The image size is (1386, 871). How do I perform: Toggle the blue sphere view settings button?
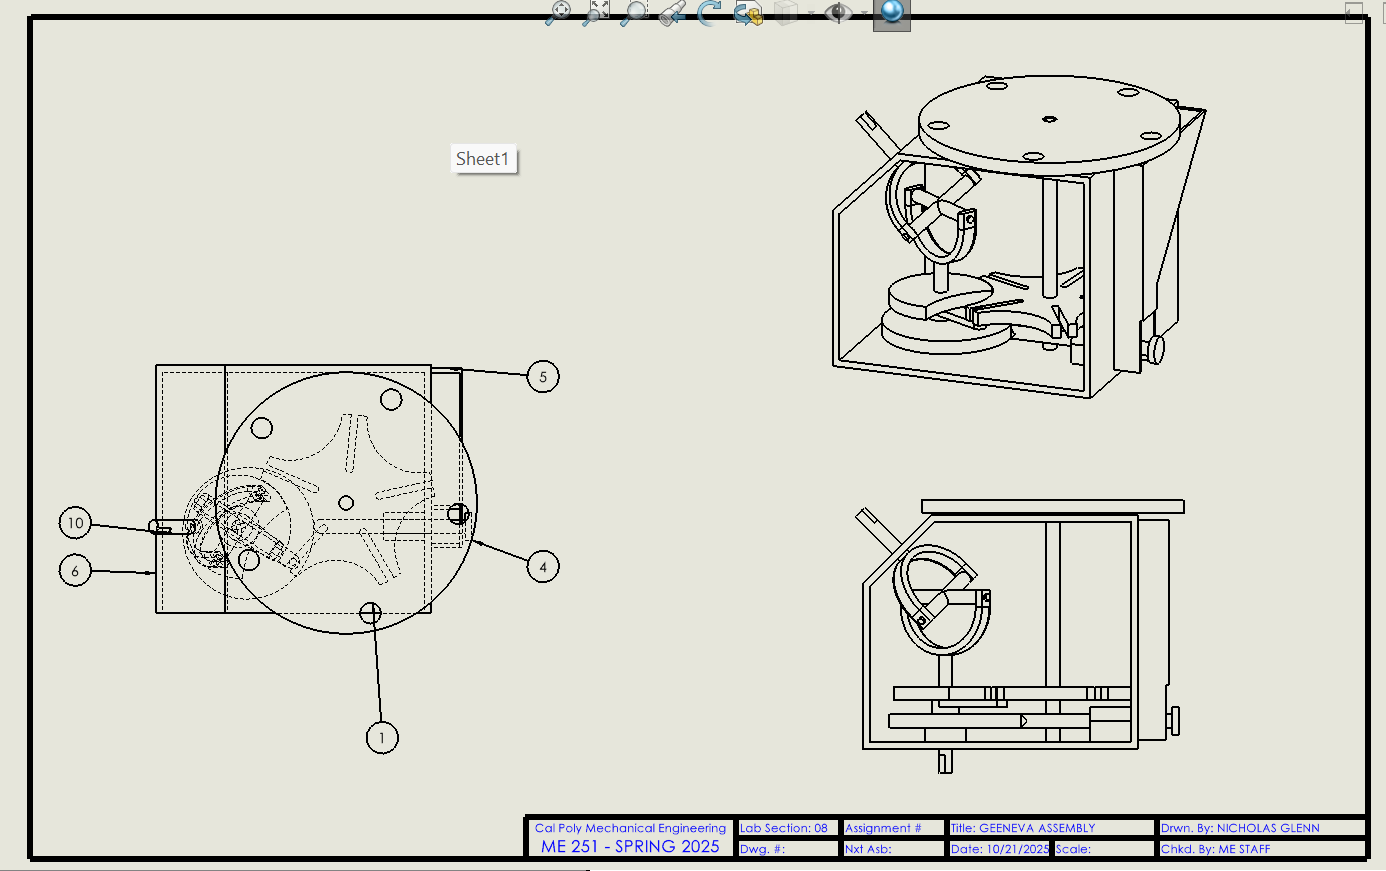(x=891, y=12)
